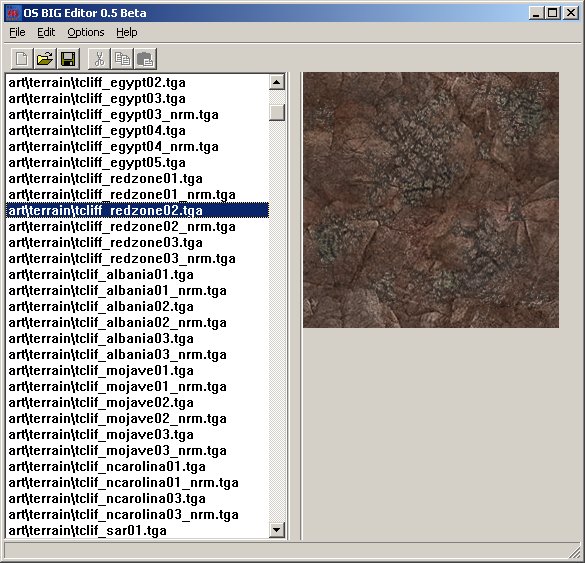Select art\terrain\tclif_albania01_nrm.tga
The height and width of the screenshot is (563, 585).
click(x=137, y=291)
